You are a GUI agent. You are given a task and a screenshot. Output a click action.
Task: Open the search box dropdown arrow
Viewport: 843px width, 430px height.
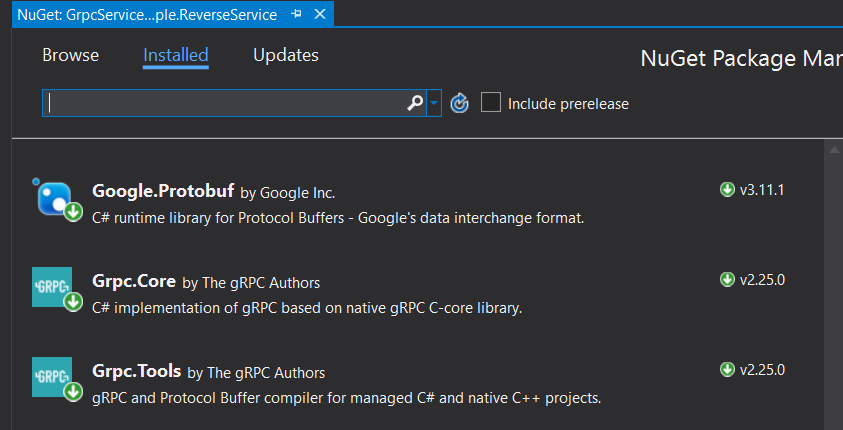(x=434, y=103)
